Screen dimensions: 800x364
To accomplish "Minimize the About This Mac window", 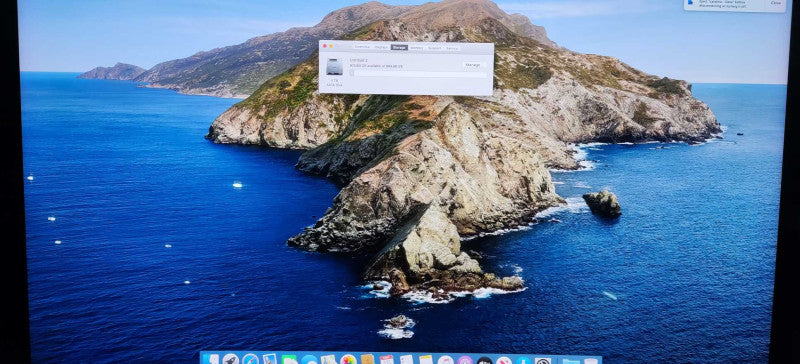I will (x=331, y=46).
